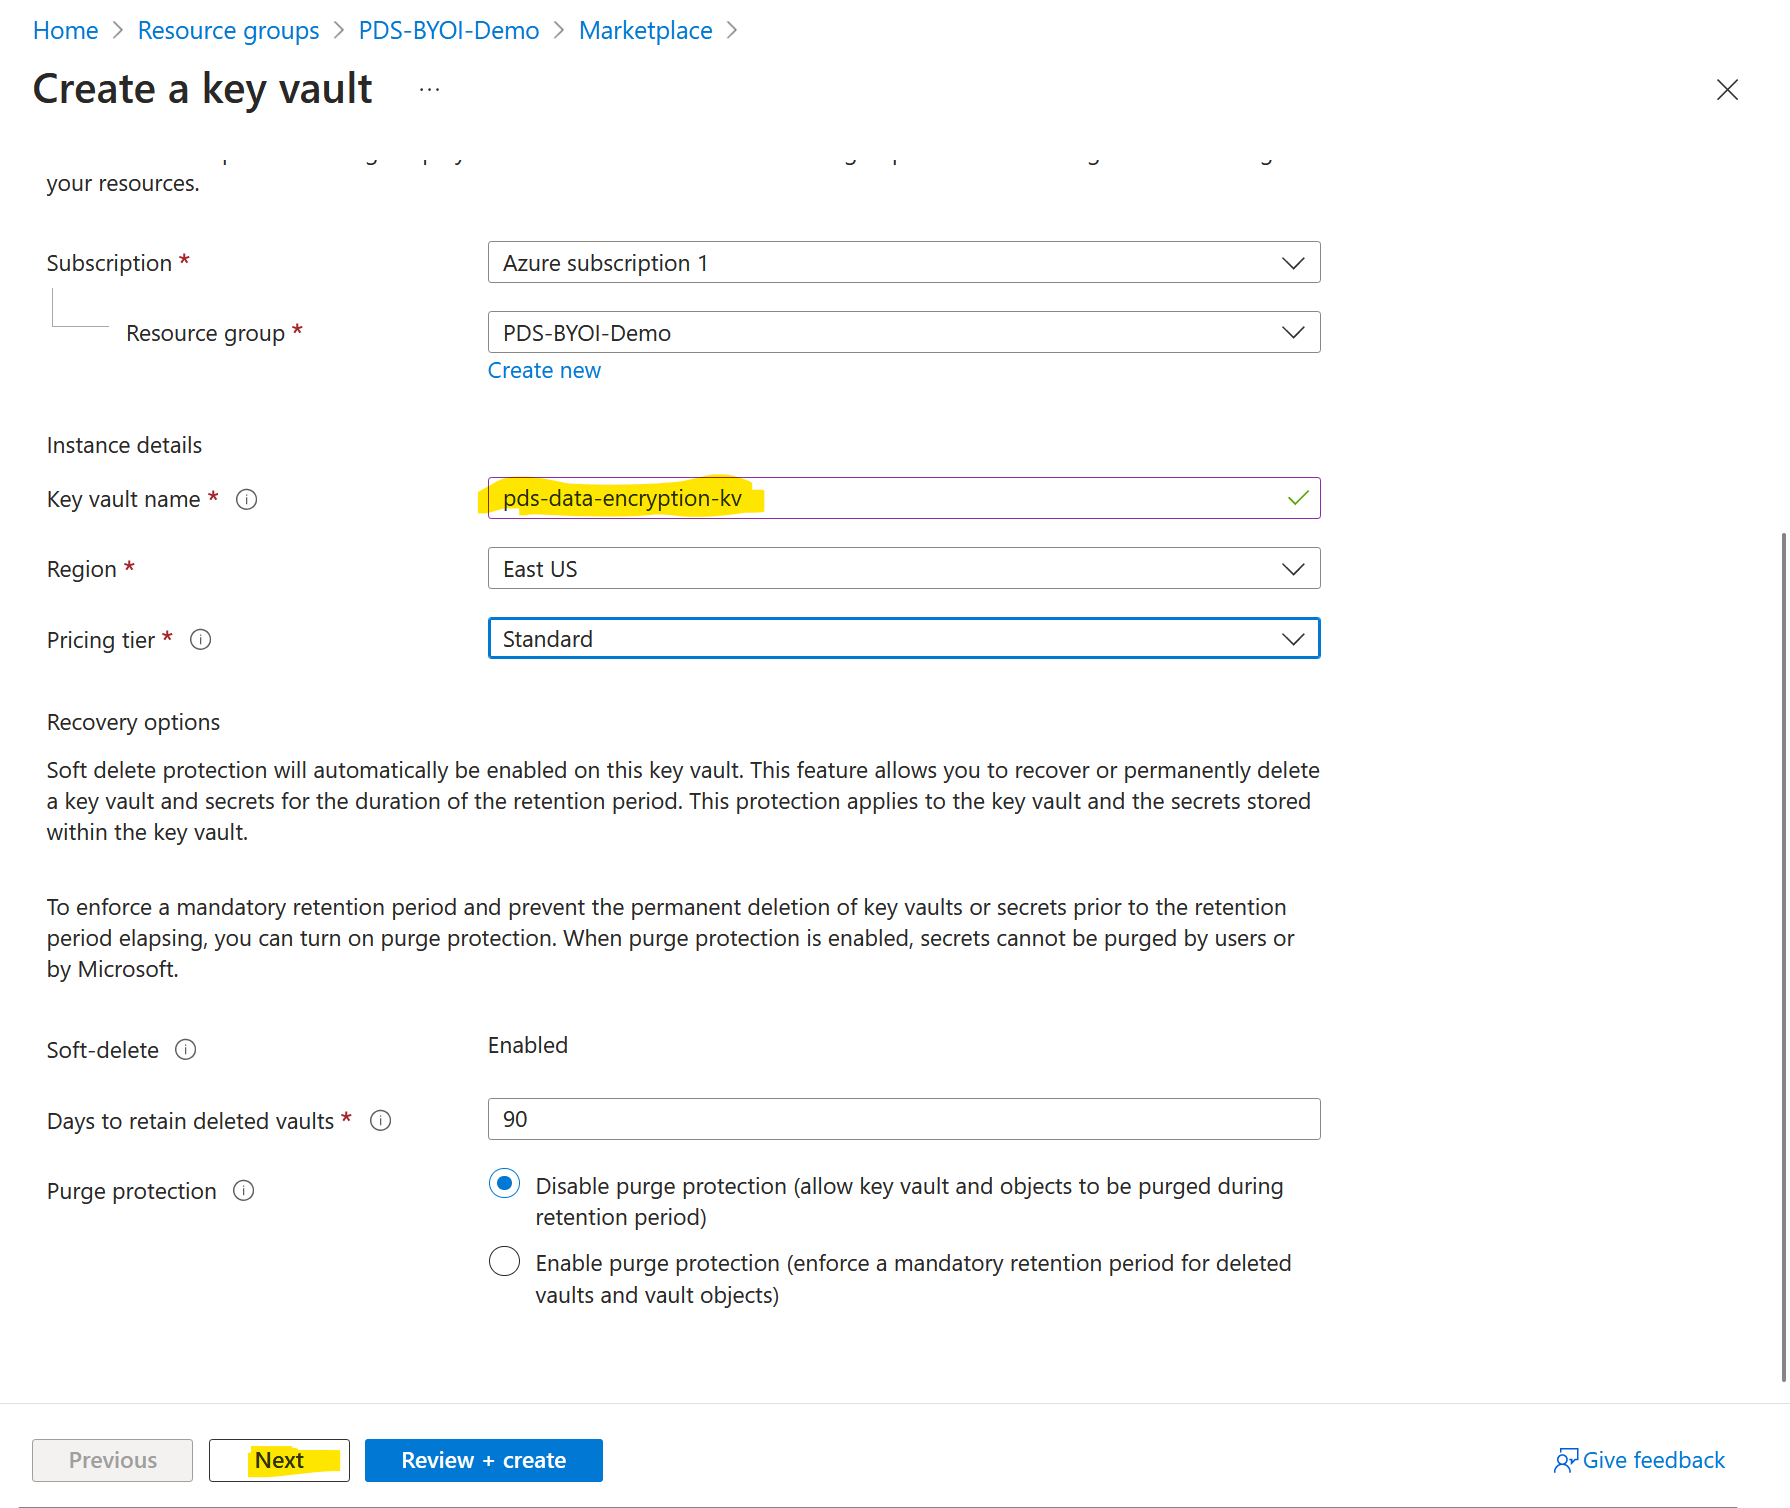
Task: Open the Key vault name info tooltip
Action: (x=246, y=498)
